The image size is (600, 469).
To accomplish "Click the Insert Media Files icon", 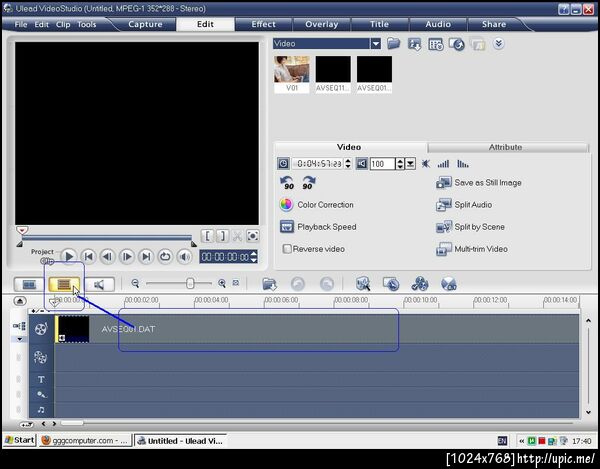I will coord(269,284).
